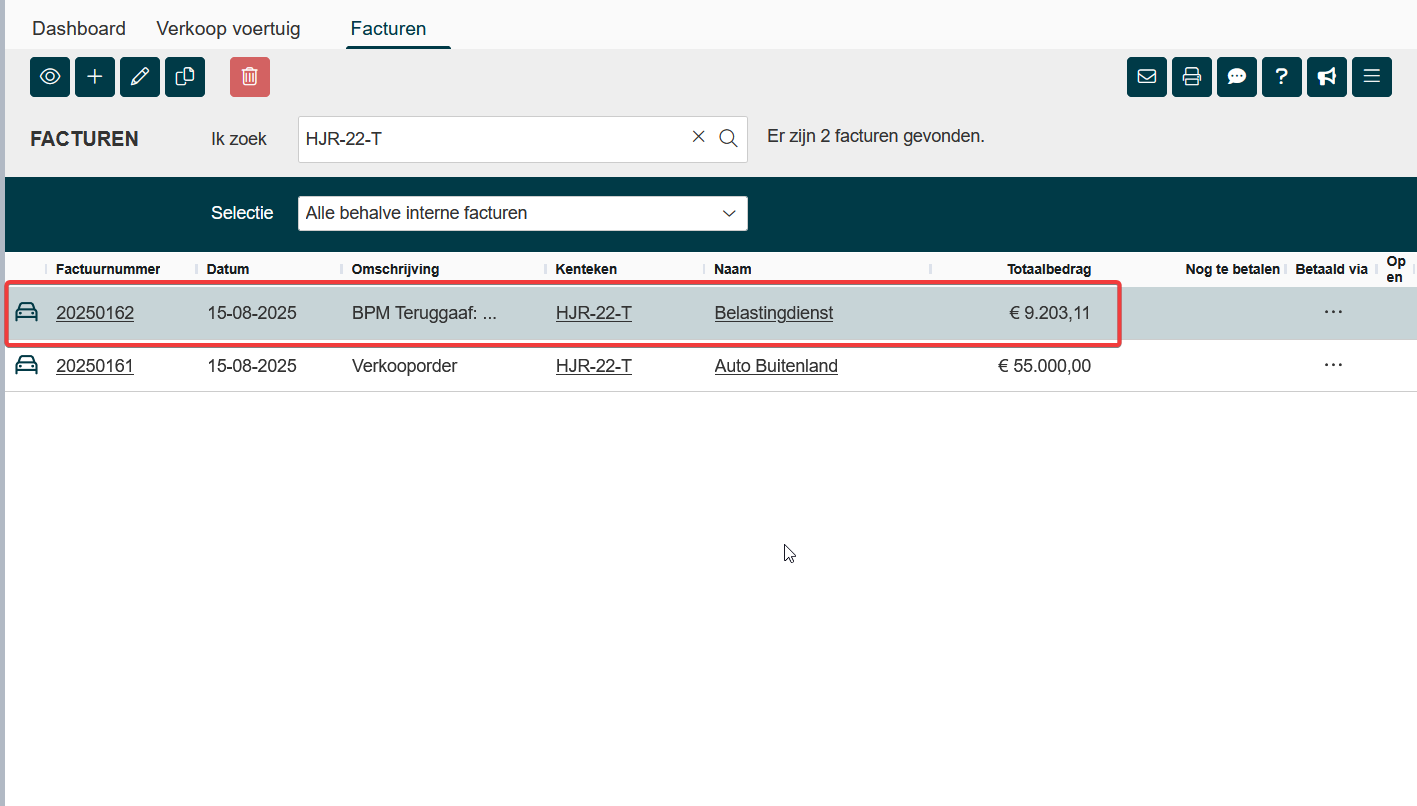Click the envelope email icon
The image size is (1417, 806).
(1147, 77)
